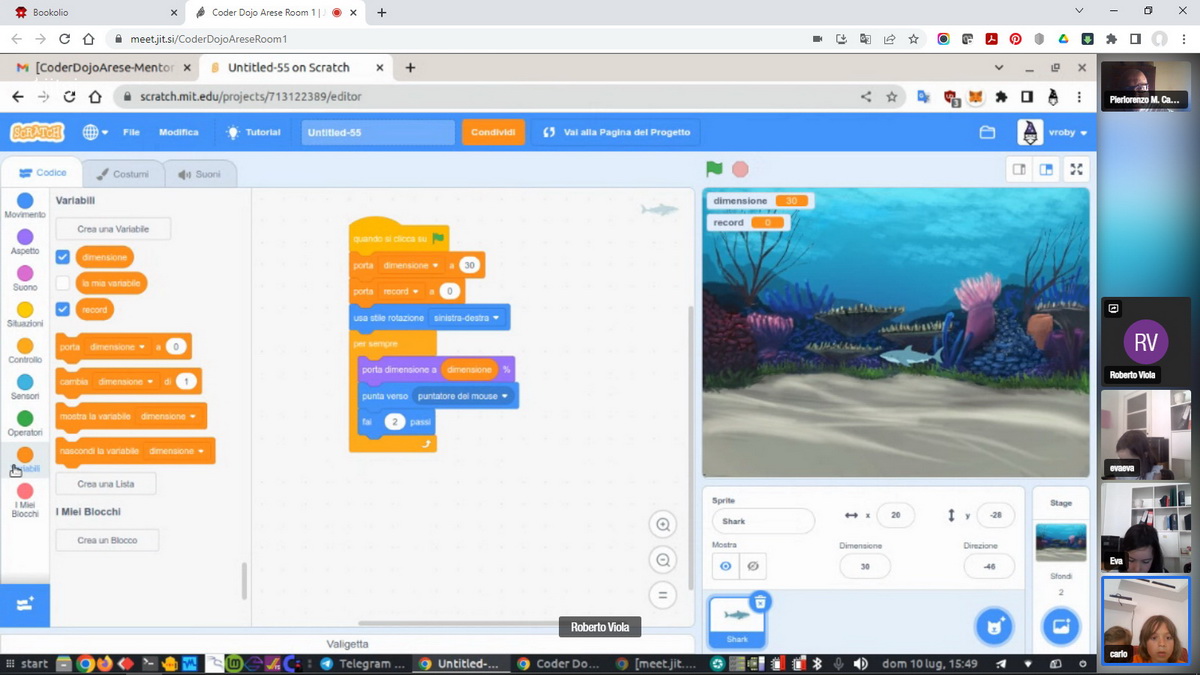Zoom in on the code workspace

point(662,525)
